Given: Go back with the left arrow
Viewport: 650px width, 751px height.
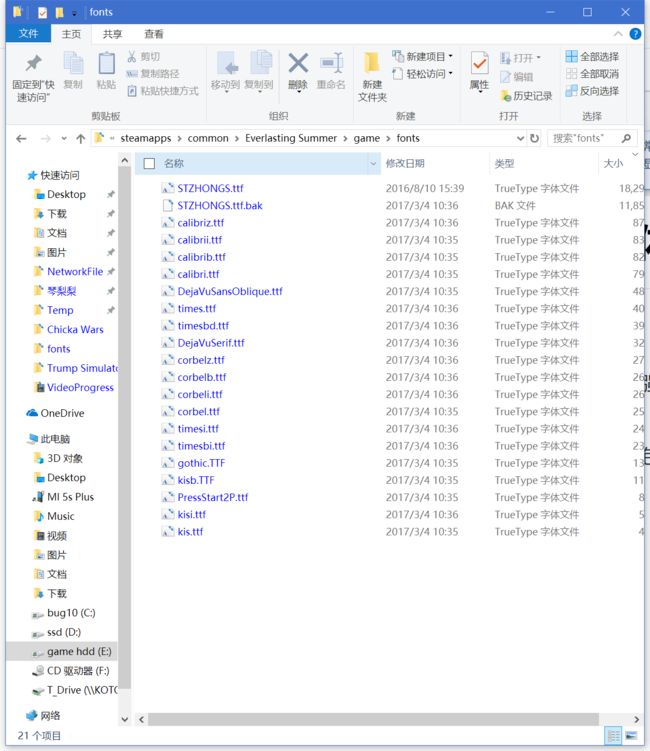Looking at the screenshot, I should 21,139.
